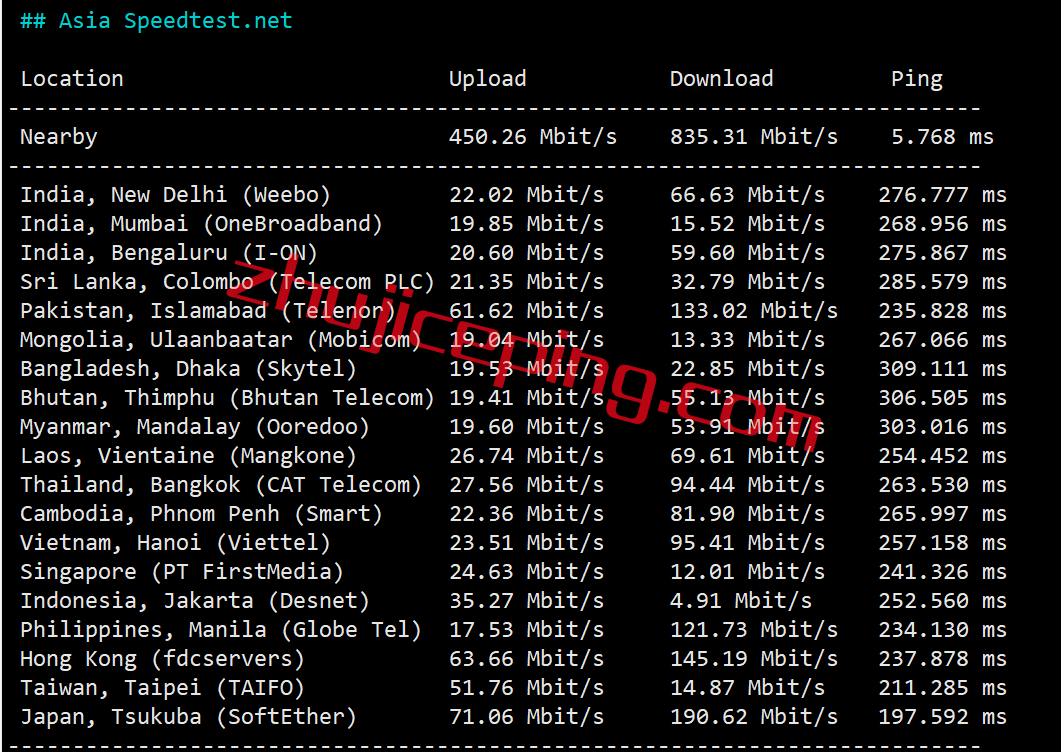Click "Cambodia, Phnom Penh (Smart)" row label
The width and height of the screenshot is (1061, 752).
click(x=201, y=515)
